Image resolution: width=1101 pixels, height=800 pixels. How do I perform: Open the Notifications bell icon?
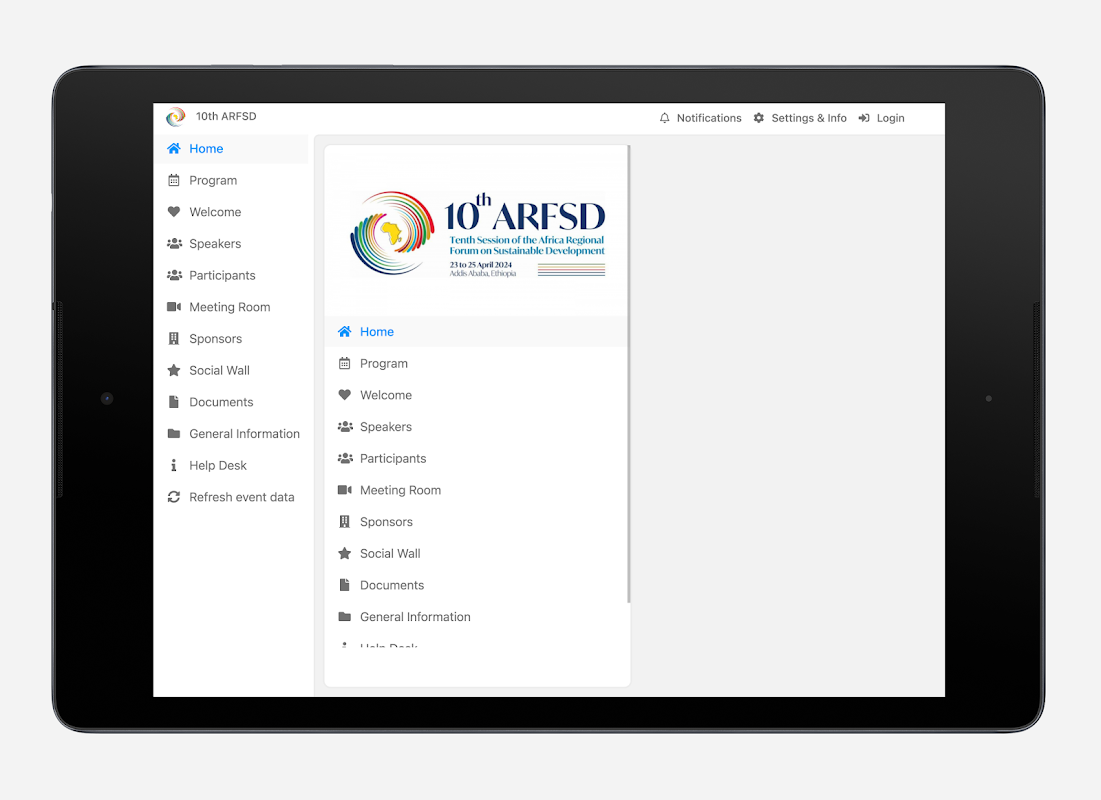(664, 118)
